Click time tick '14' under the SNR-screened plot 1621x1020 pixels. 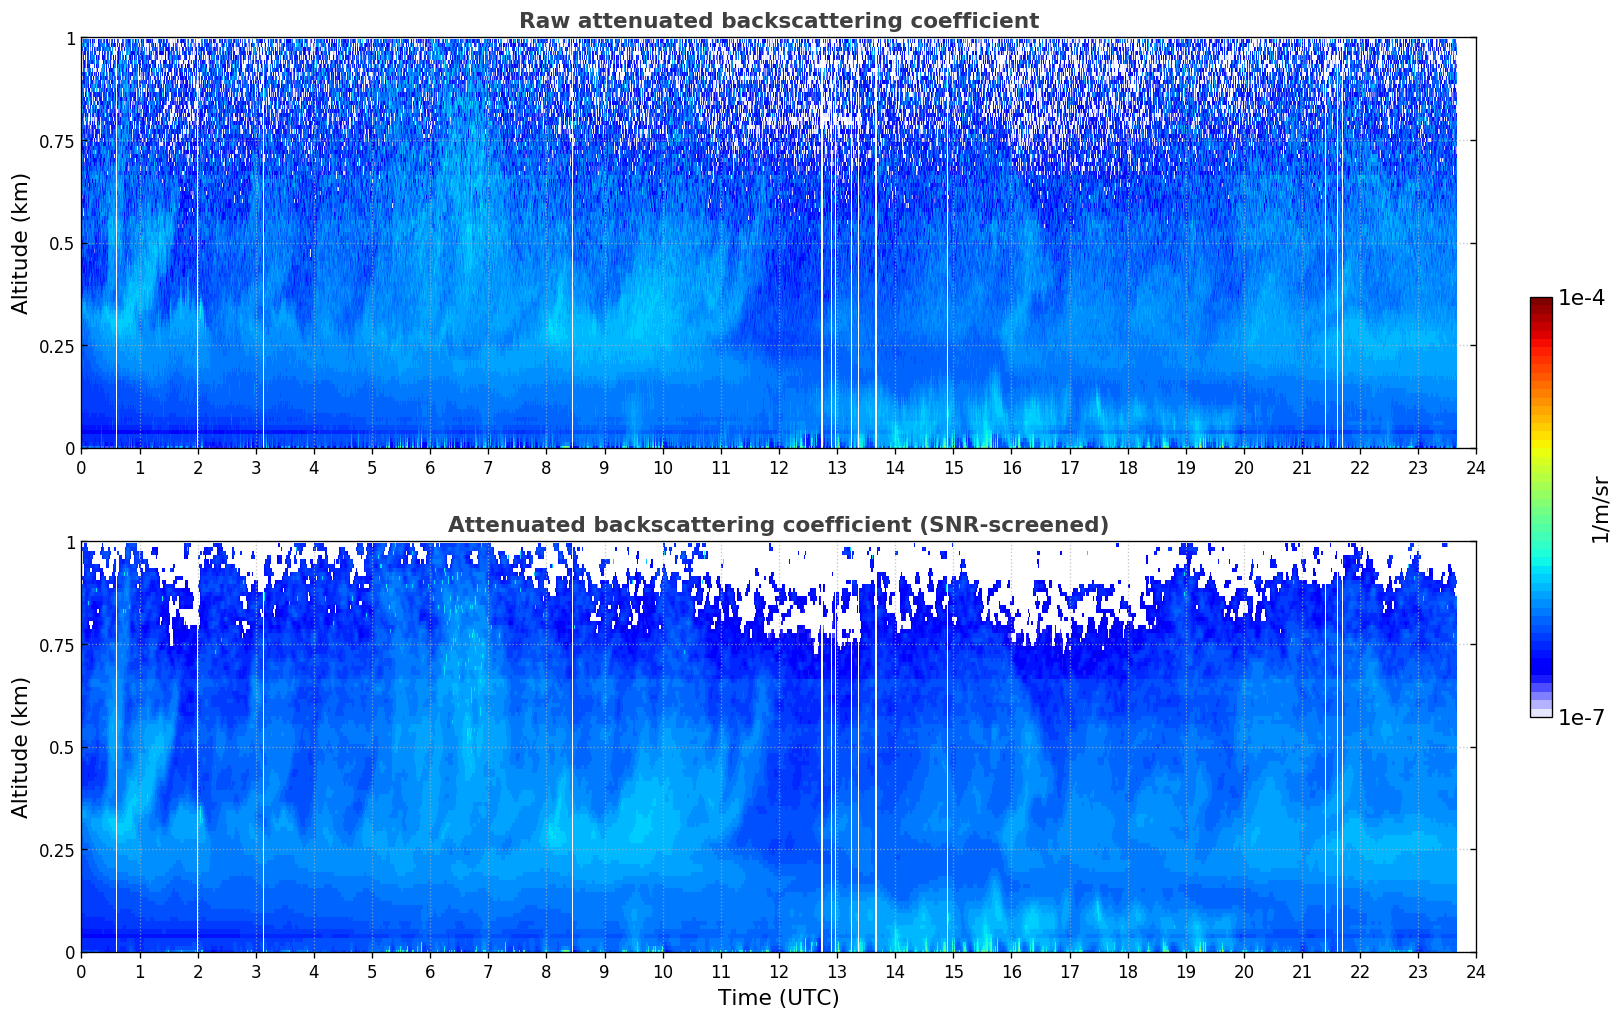(x=895, y=971)
